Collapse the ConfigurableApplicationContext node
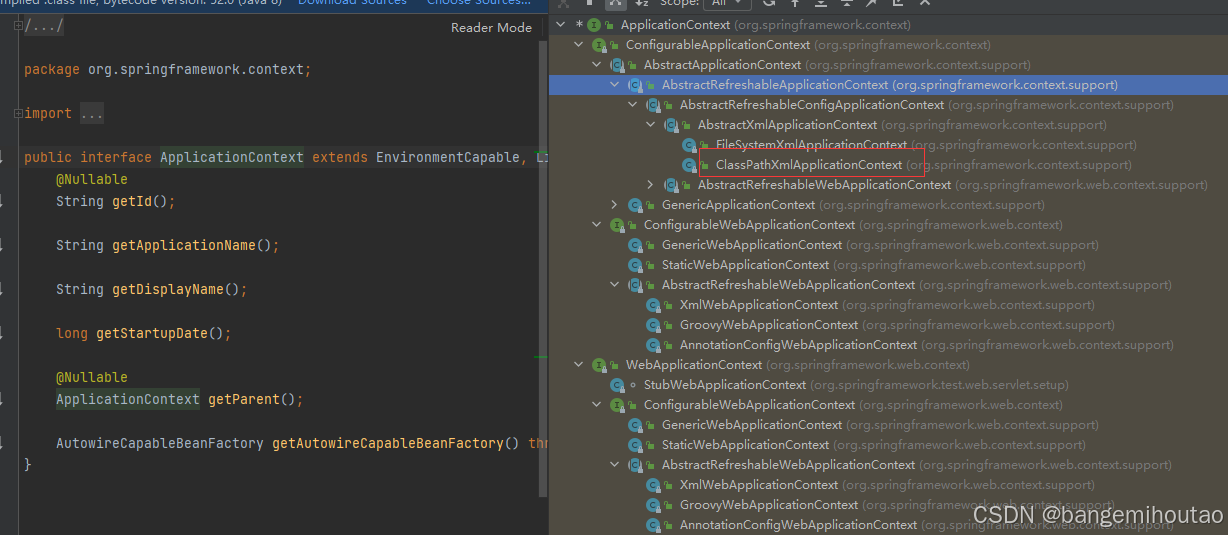This screenshot has width=1228, height=535. click(579, 45)
